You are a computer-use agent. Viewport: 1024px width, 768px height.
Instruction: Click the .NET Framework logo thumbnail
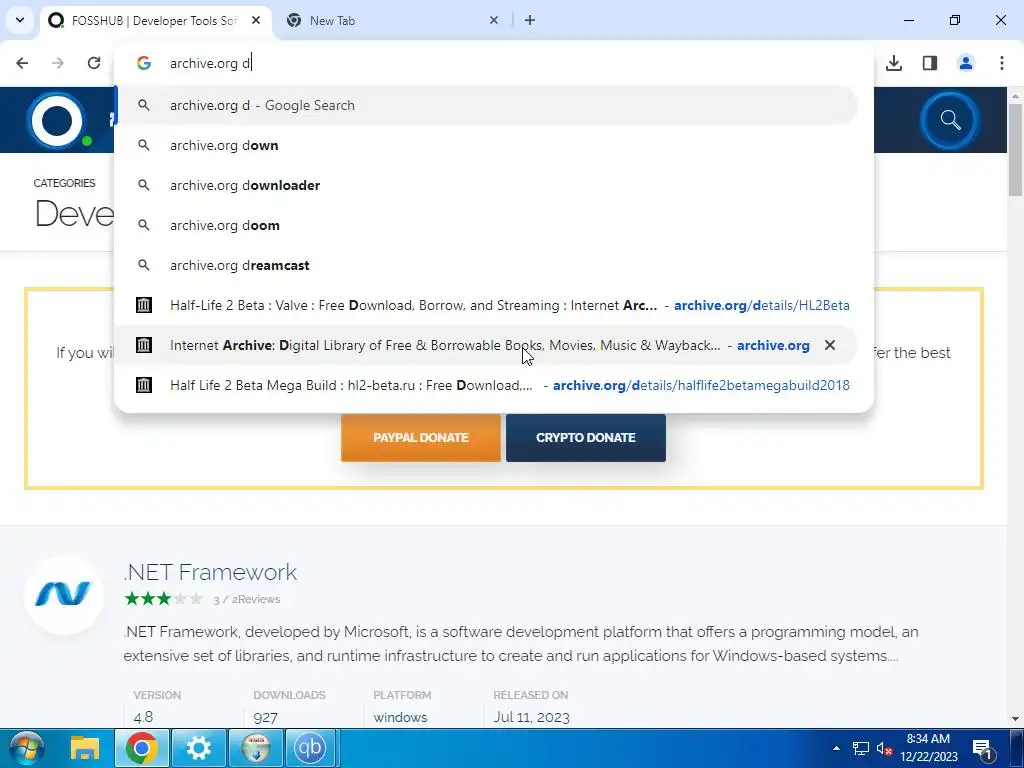tap(63, 594)
